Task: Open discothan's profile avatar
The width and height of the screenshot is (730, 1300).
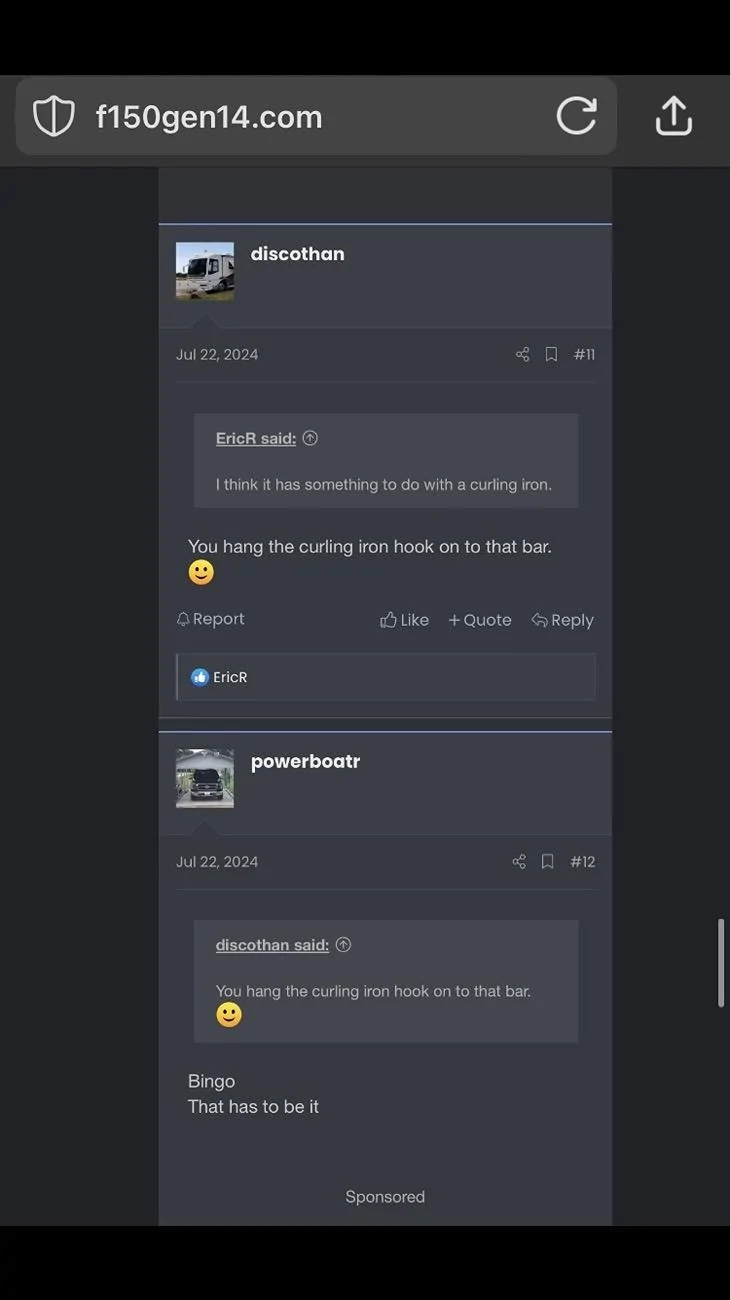Action: coord(205,271)
